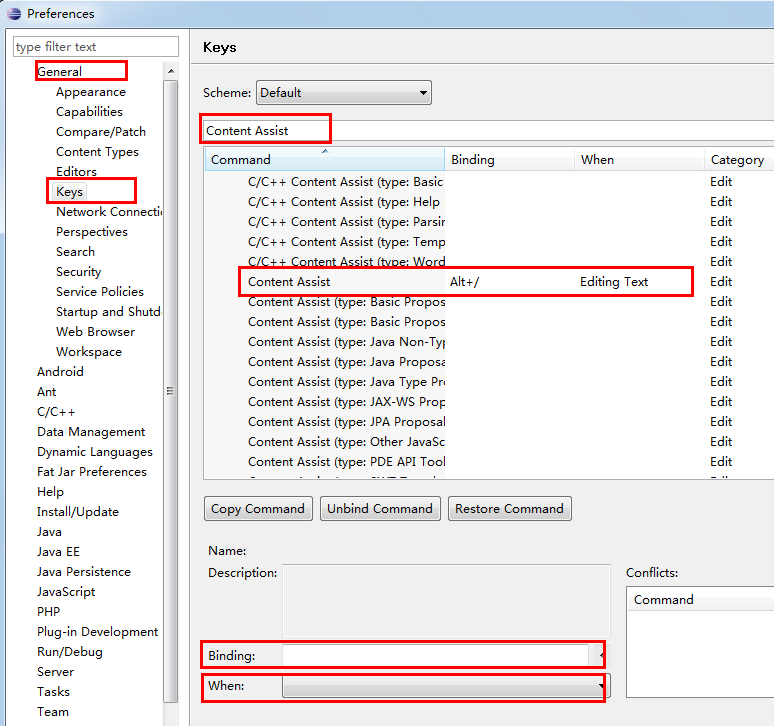The height and width of the screenshot is (726, 774).
Task: Open the Java preferences category
Action: coord(49,532)
